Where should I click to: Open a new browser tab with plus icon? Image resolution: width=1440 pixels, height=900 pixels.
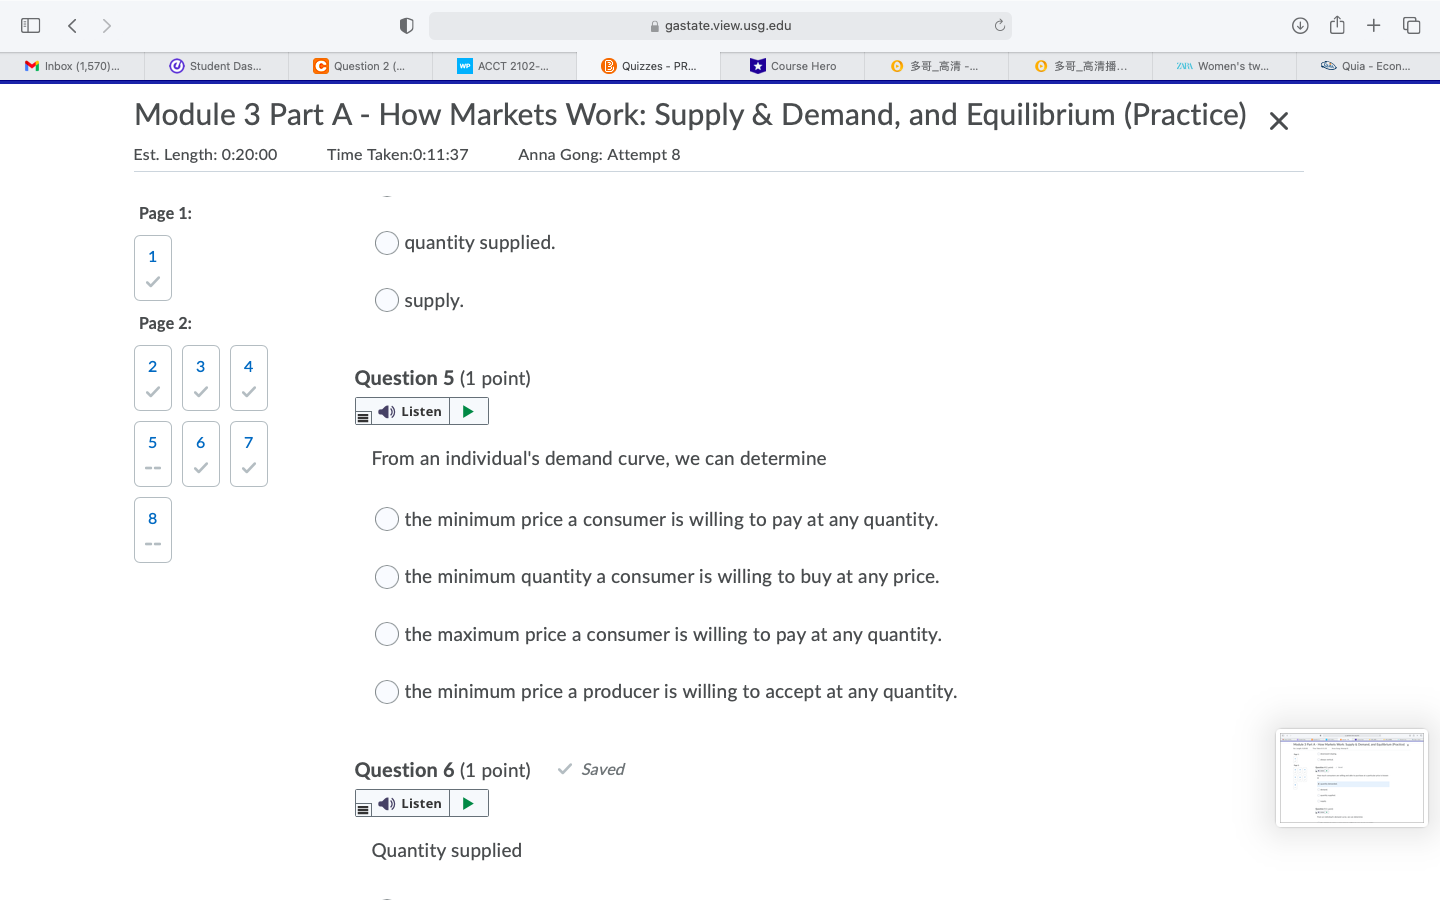pyautogui.click(x=1374, y=25)
